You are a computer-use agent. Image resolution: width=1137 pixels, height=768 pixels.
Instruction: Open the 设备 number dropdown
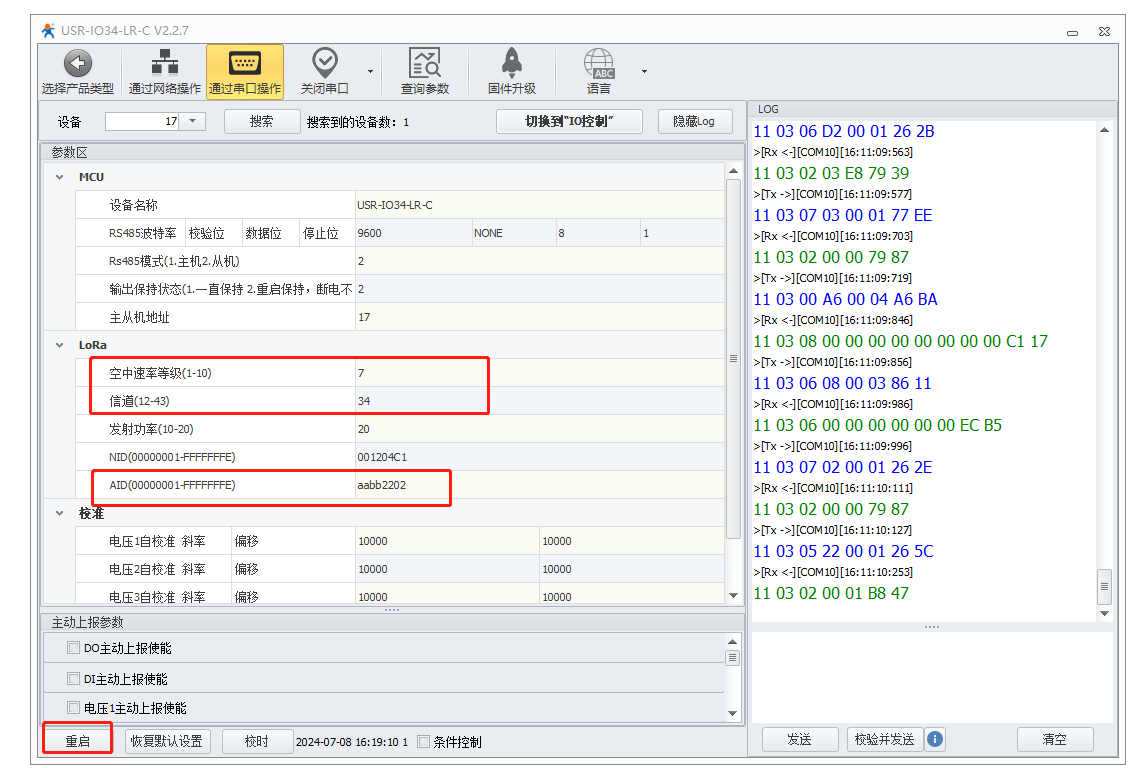coord(193,121)
